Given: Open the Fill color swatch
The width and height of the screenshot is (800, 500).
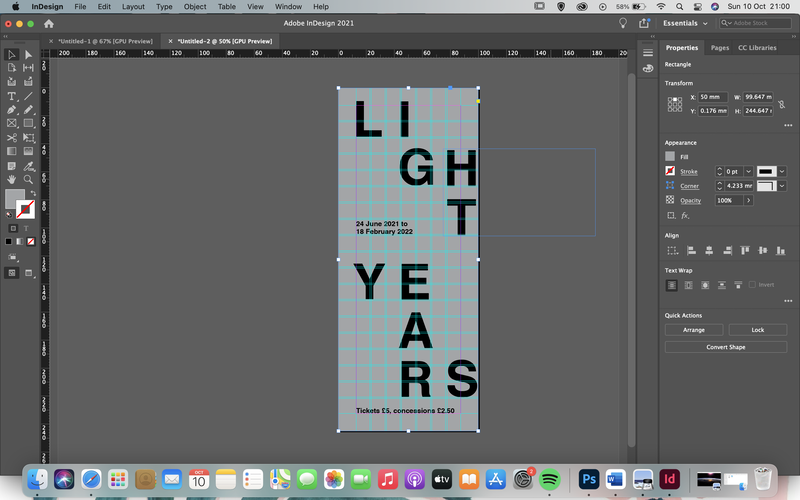Looking at the screenshot, I should pyautogui.click(x=670, y=157).
